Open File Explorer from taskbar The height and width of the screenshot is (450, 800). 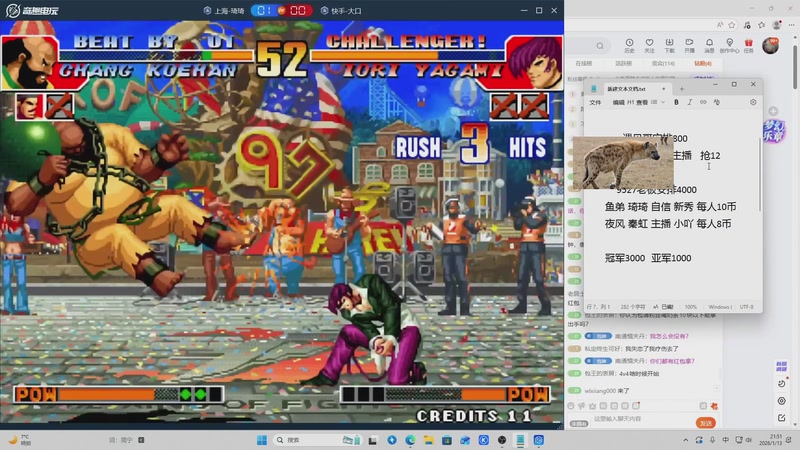point(429,440)
